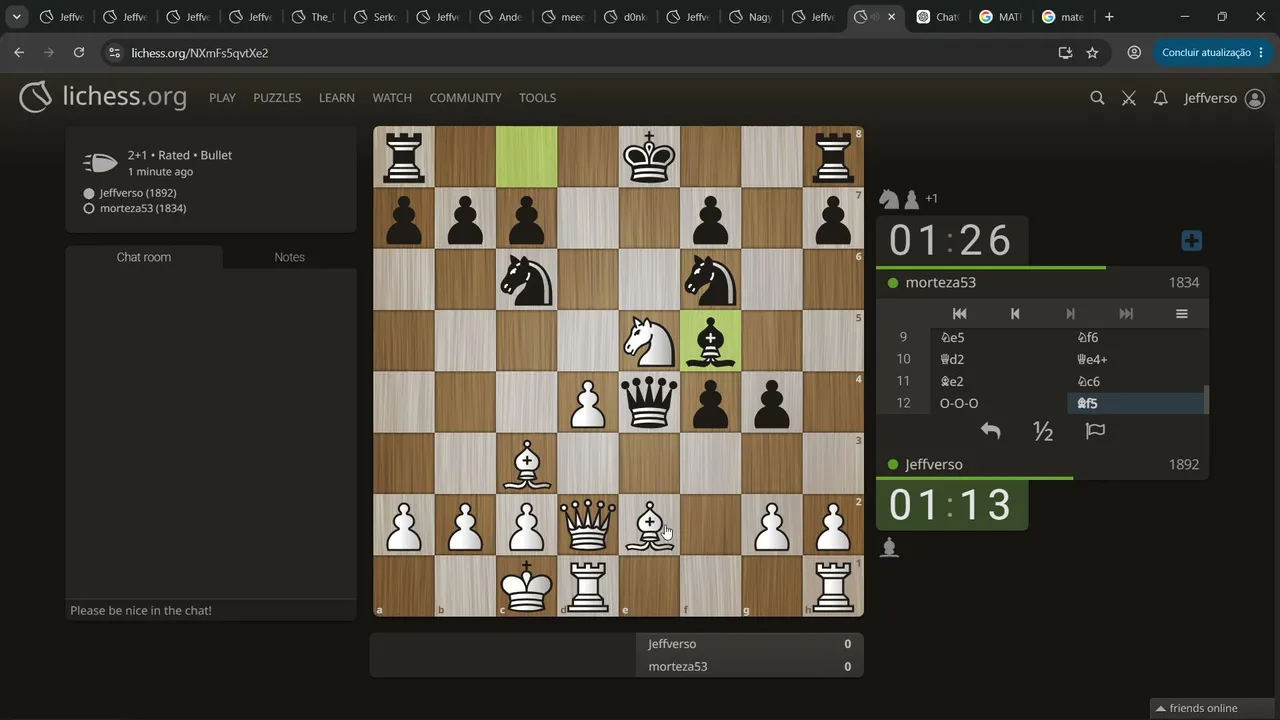Open the notifications bell
The image size is (1280, 720).
pyautogui.click(x=1160, y=98)
